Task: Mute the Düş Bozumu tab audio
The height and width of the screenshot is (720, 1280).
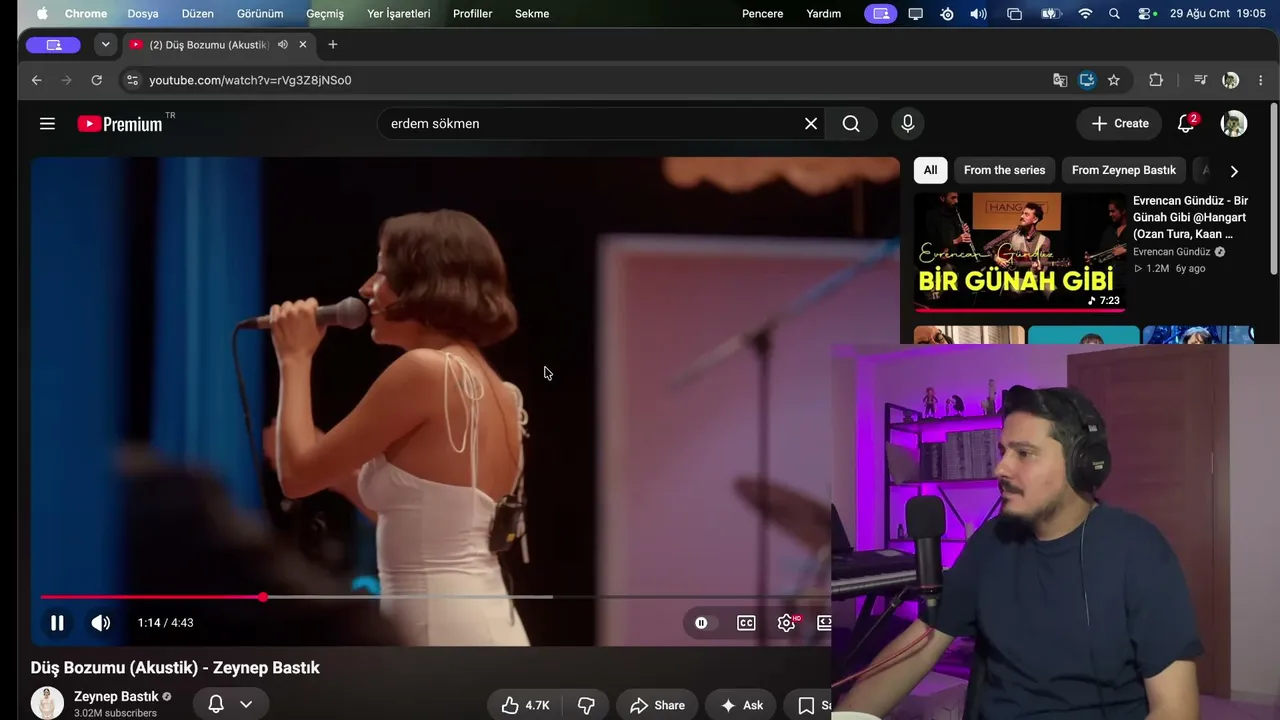Action: 283,44
